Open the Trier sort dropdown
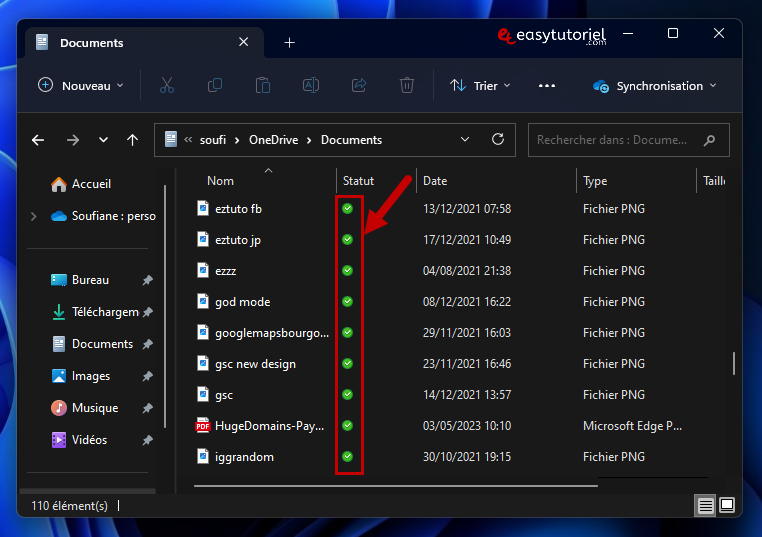Screen dimensions: 762x537 [x=480, y=86]
